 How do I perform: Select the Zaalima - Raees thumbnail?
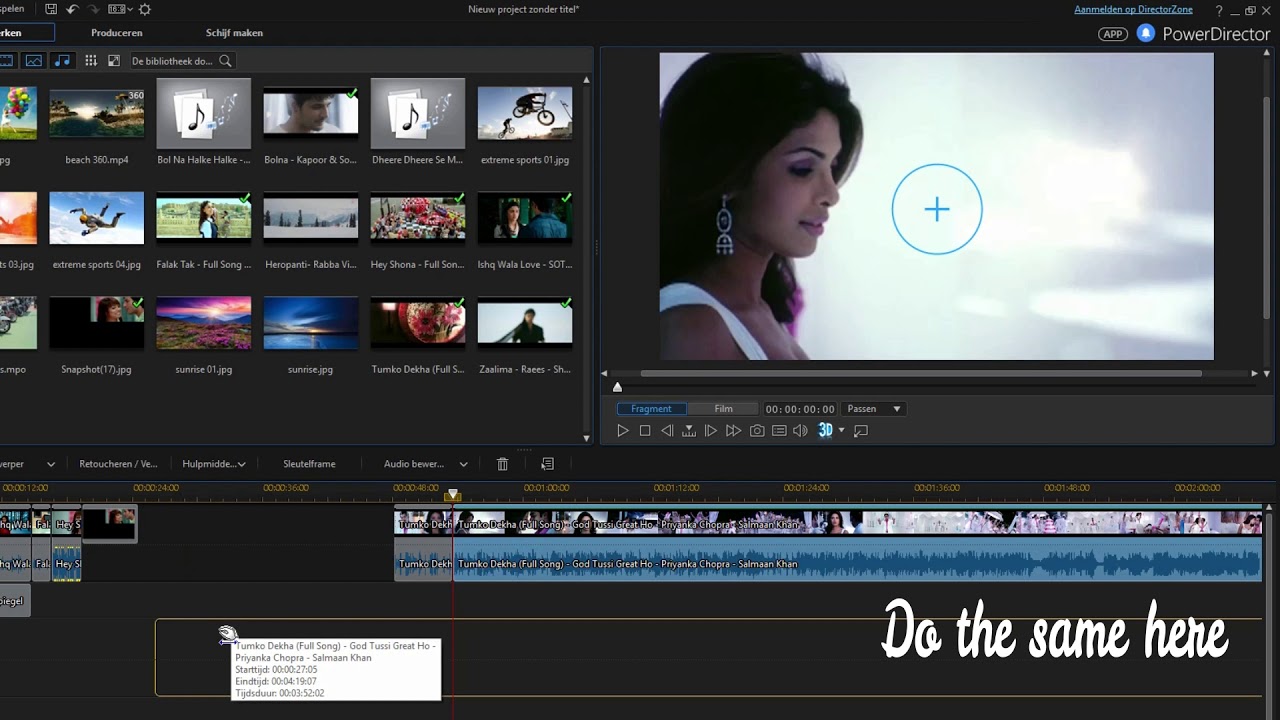(525, 323)
